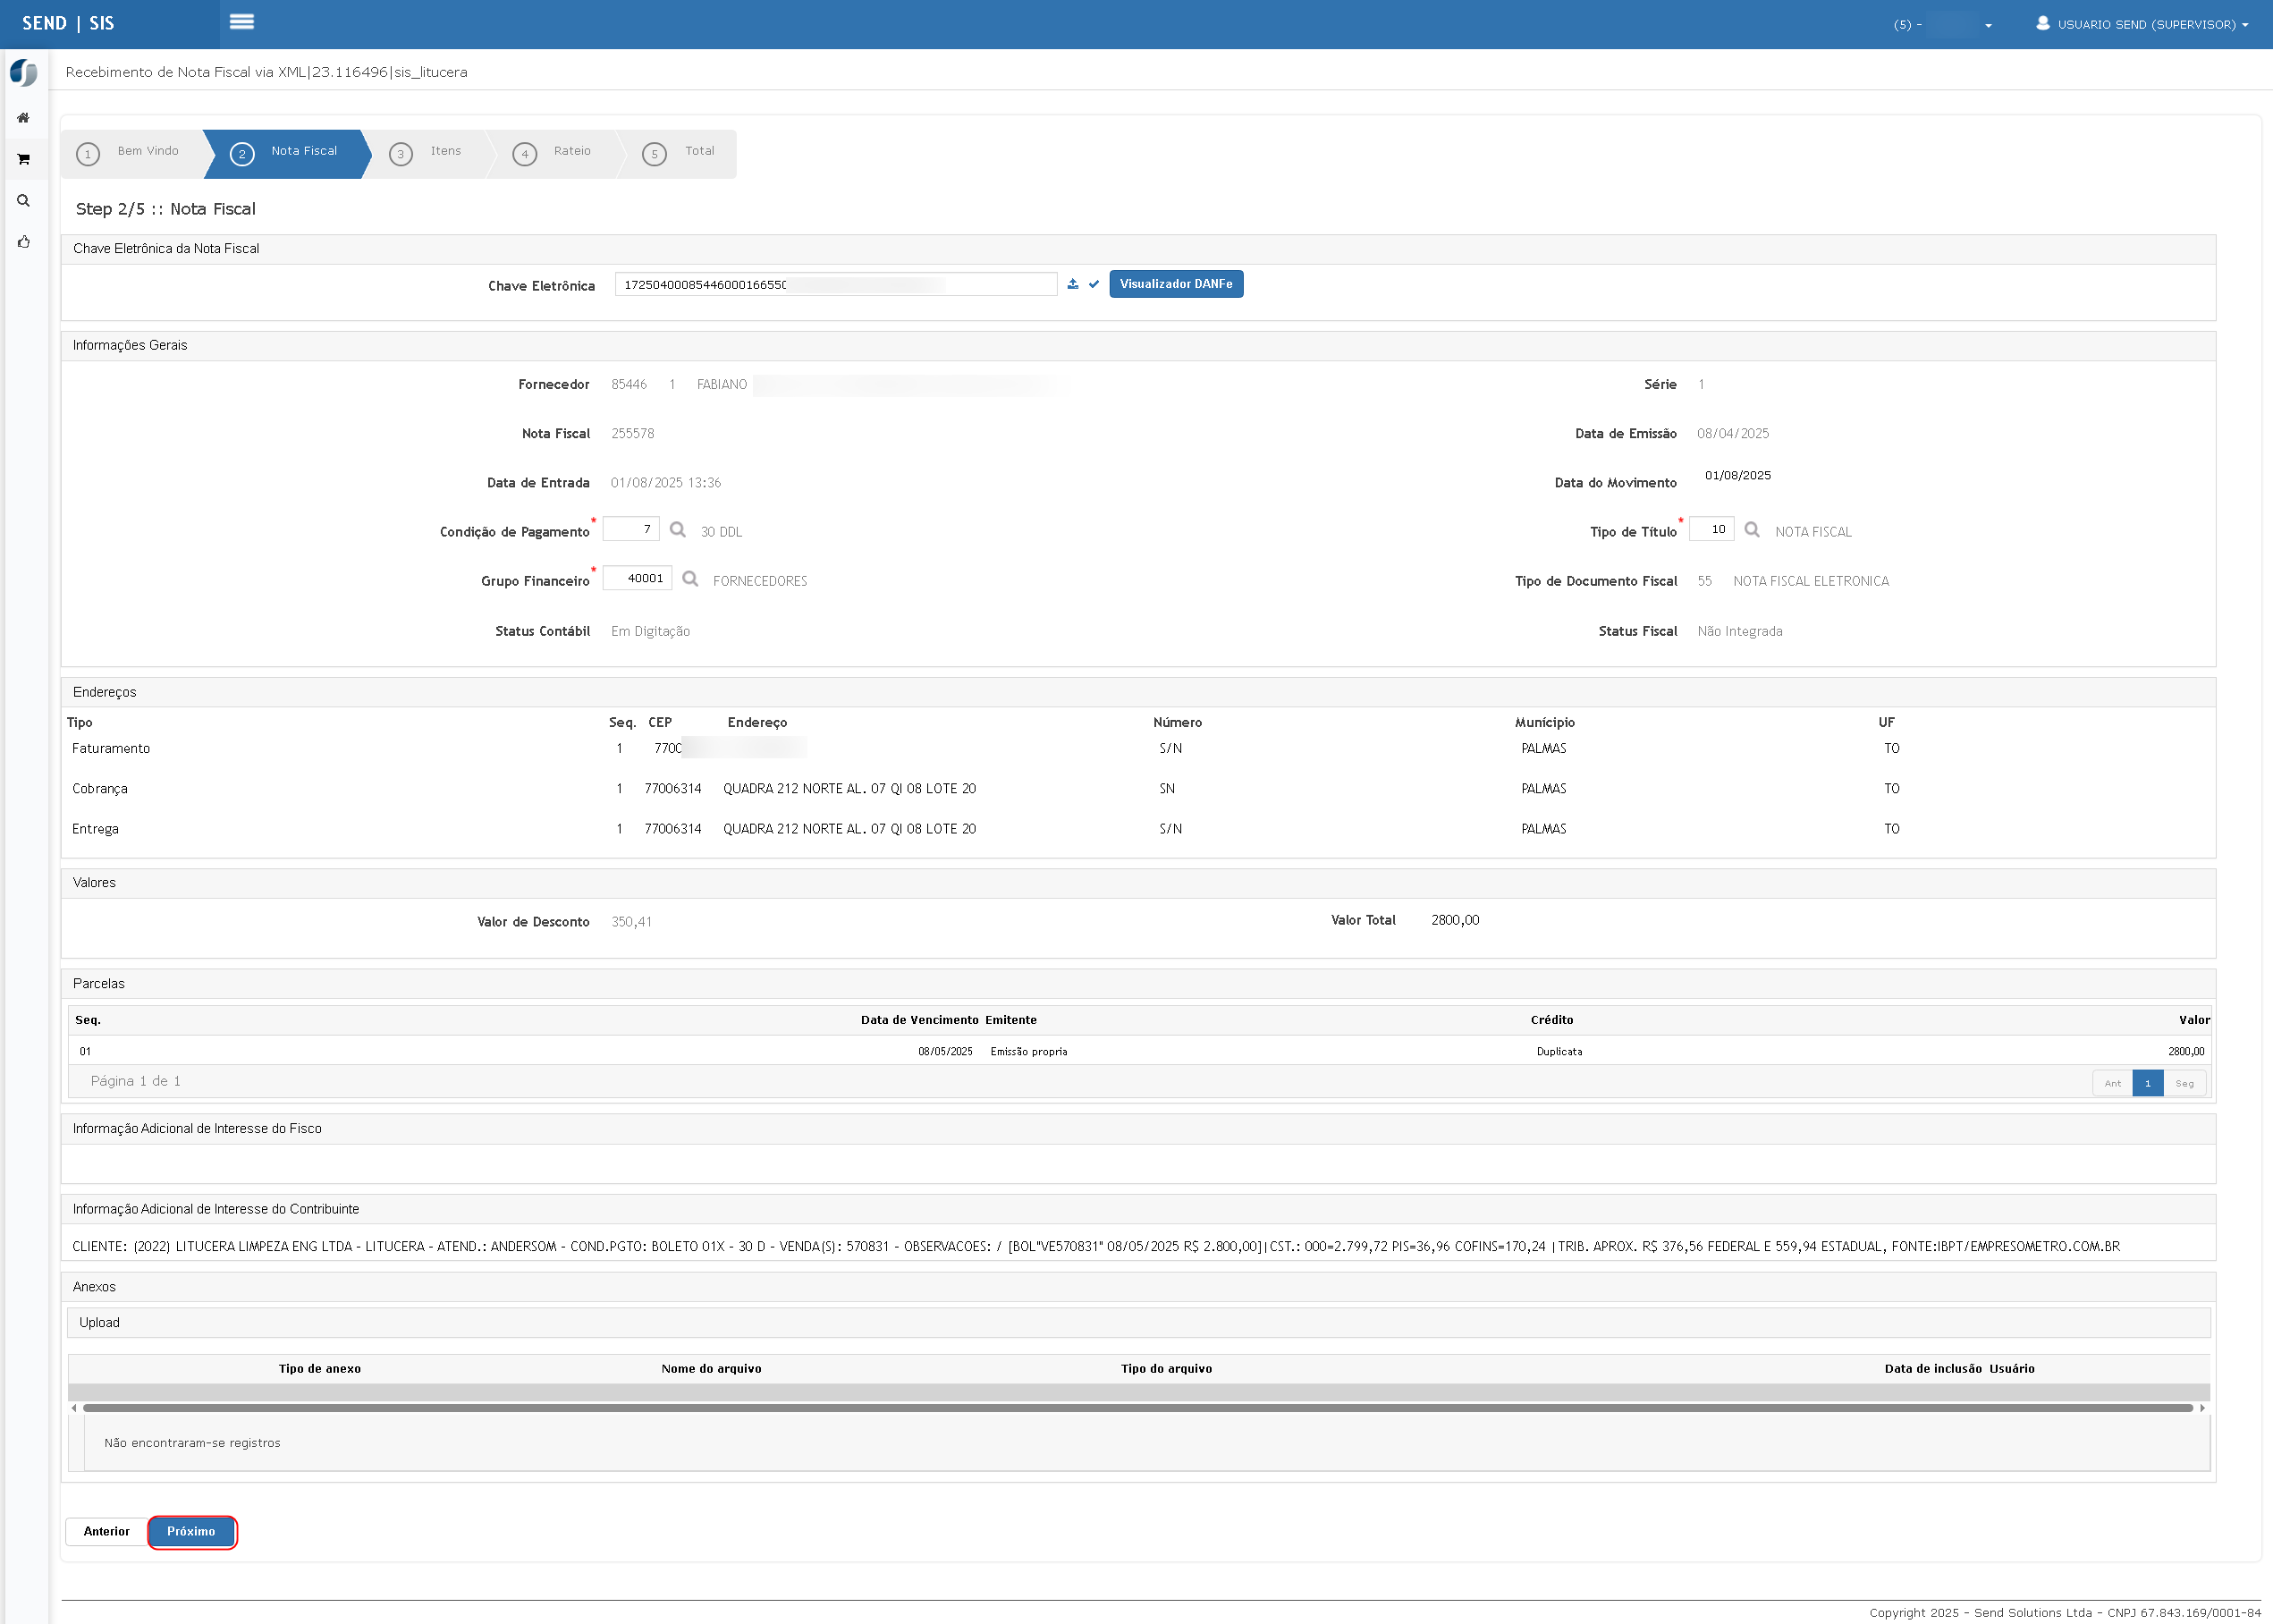Screen dimensions: 2273x1624
Task: Click the Visualizador DANFe button
Action: coord(1176,284)
